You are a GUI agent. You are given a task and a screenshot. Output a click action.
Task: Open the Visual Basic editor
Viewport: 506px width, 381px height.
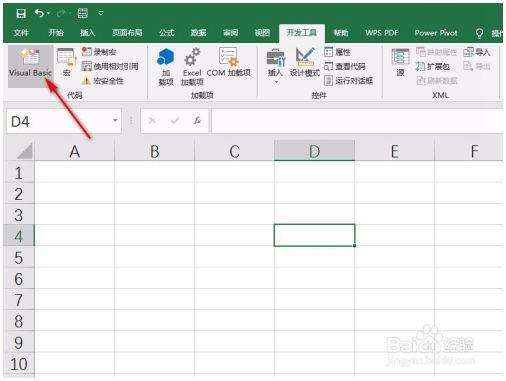coord(30,66)
